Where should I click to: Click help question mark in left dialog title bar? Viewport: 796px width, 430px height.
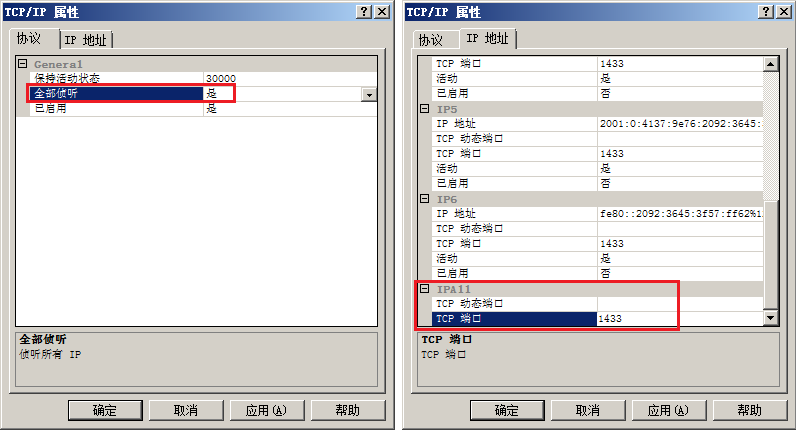363,12
